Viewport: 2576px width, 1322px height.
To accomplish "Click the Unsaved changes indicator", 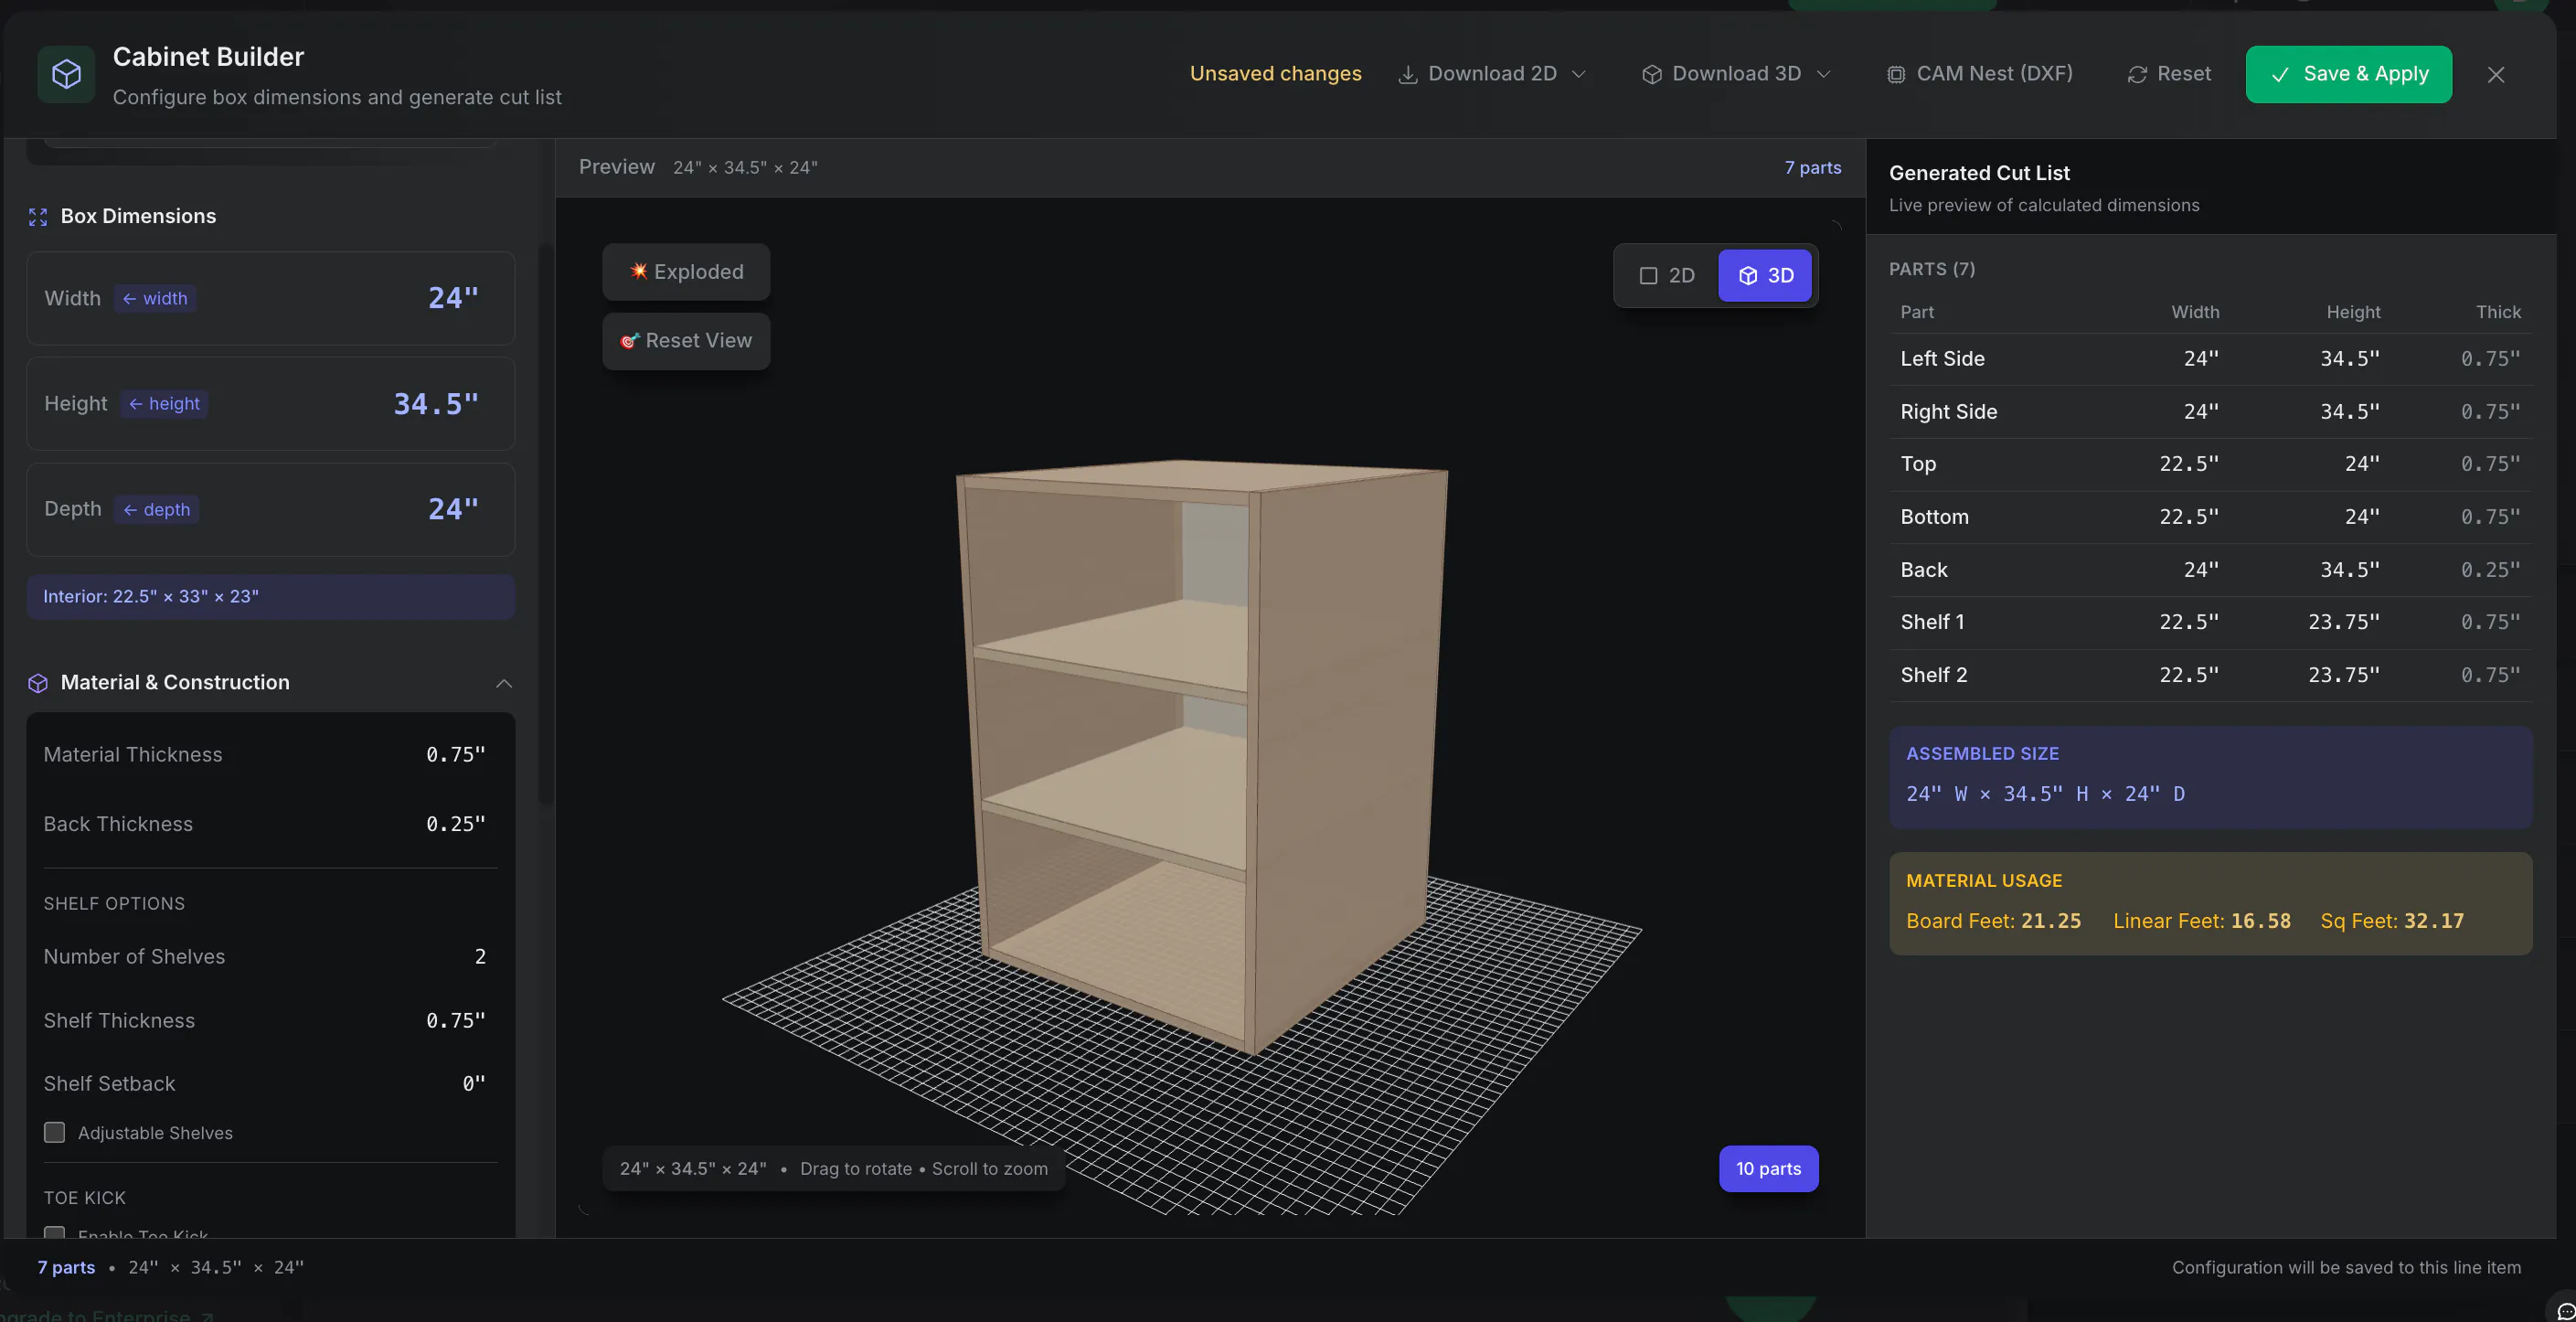I will (1275, 74).
